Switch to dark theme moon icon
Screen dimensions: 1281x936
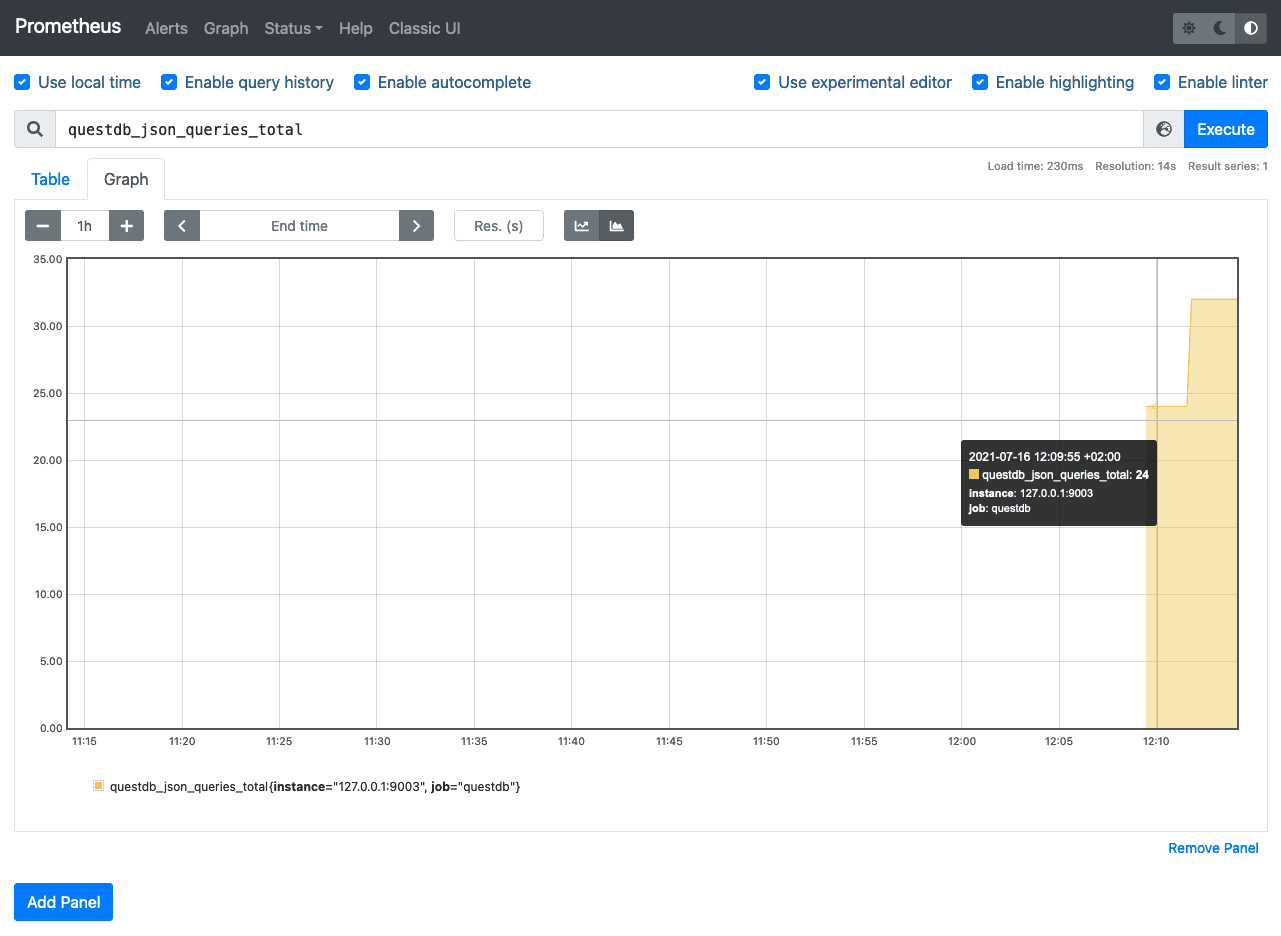pos(1220,28)
